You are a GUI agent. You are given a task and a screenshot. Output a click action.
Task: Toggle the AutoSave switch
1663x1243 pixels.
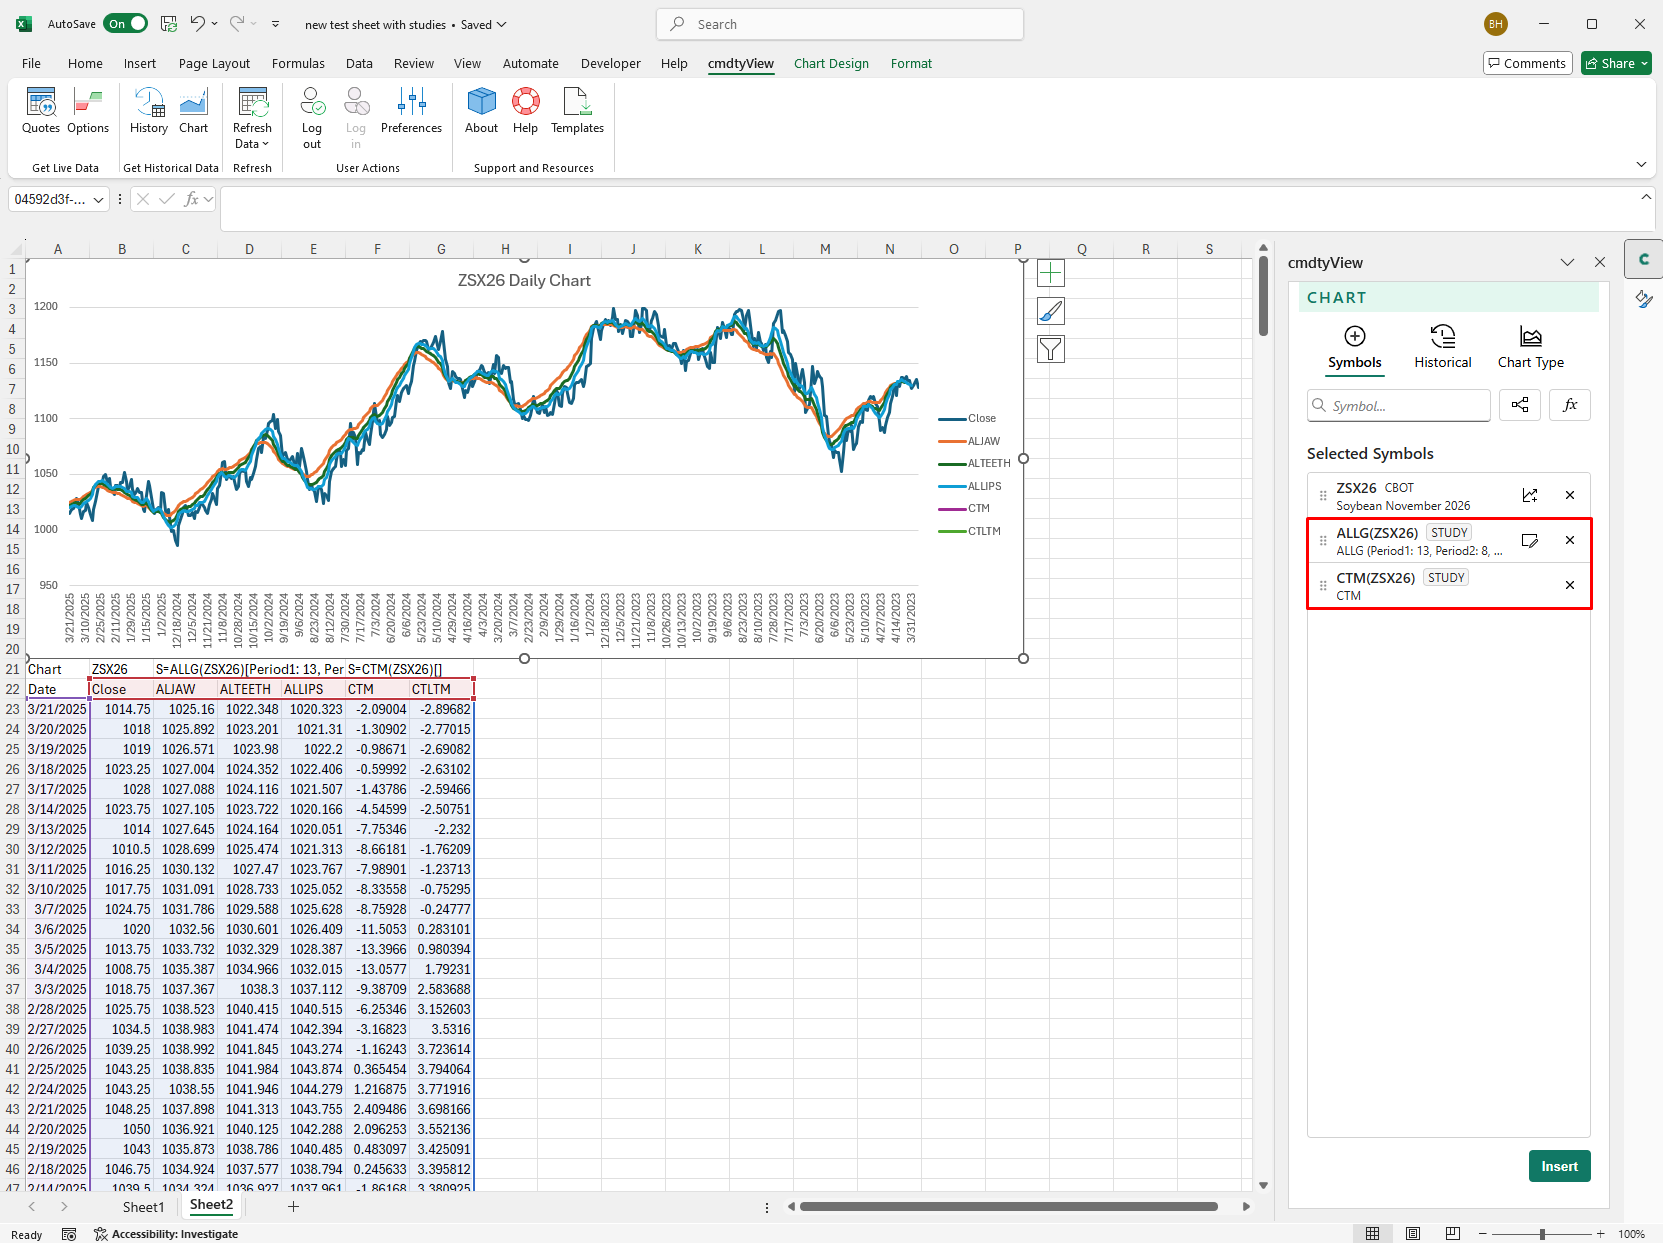(125, 24)
